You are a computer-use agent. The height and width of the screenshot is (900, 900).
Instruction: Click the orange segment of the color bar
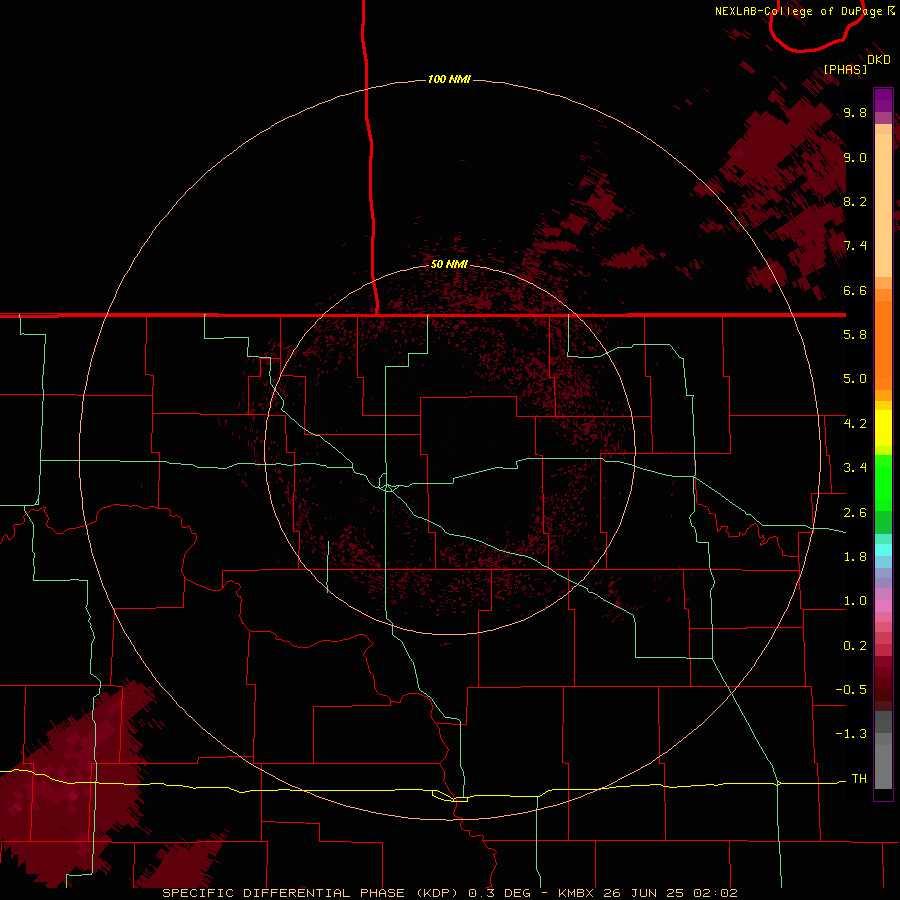(x=883, y=346)
